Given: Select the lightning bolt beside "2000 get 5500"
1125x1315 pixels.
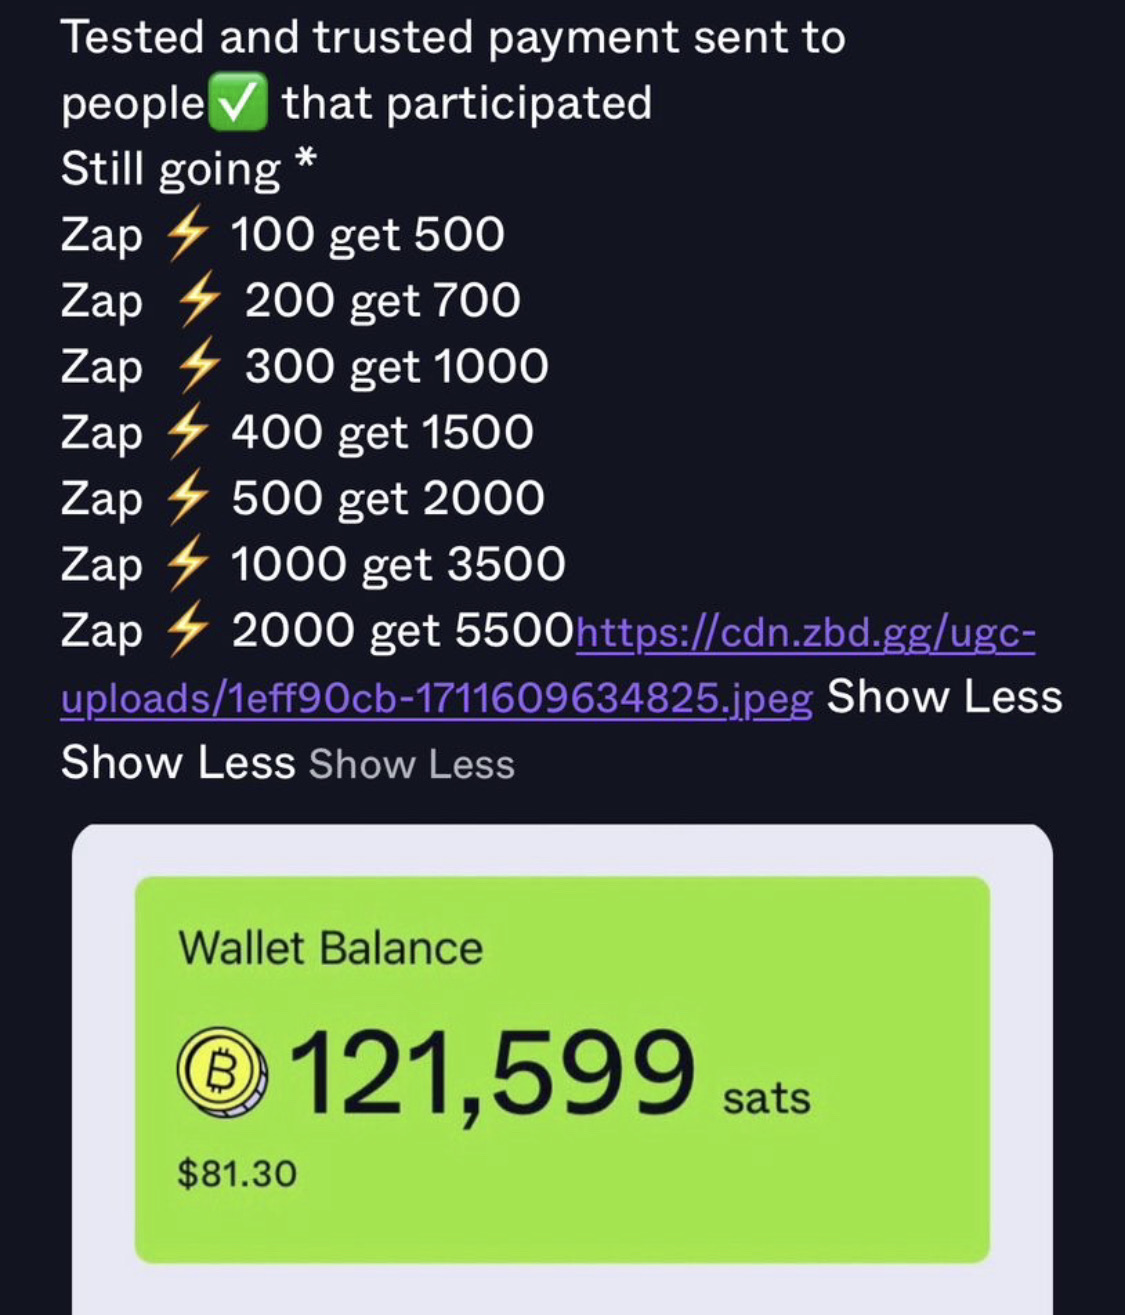Looking at the screenshot, I should 187,632.
